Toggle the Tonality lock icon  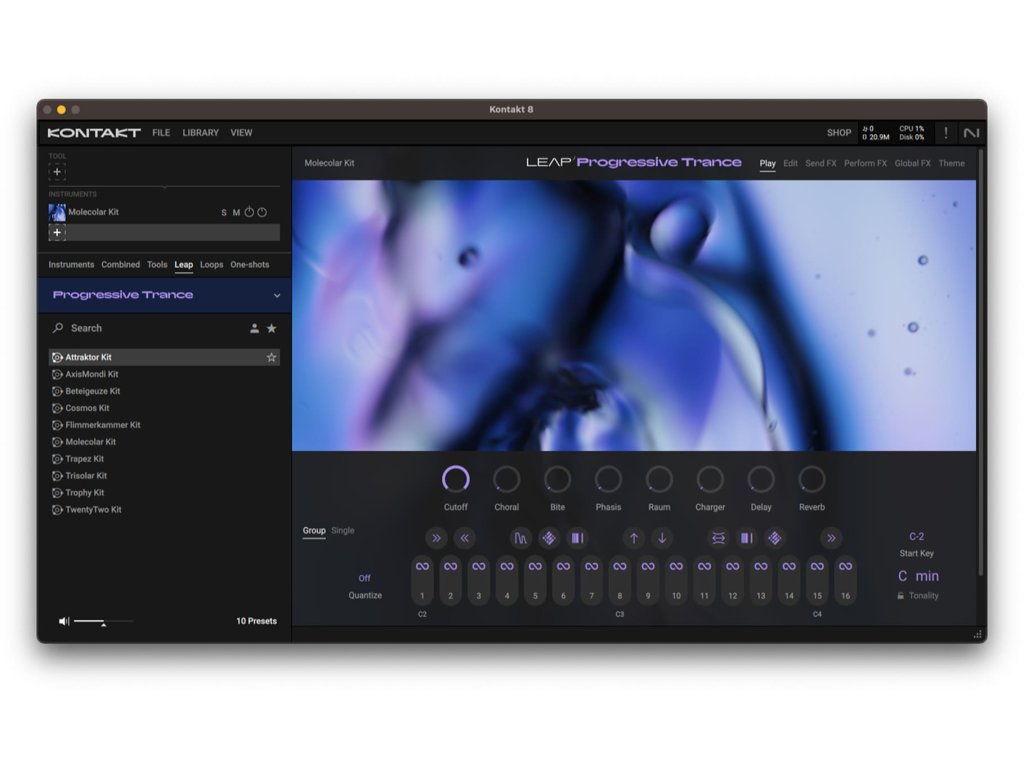(901, 596)
